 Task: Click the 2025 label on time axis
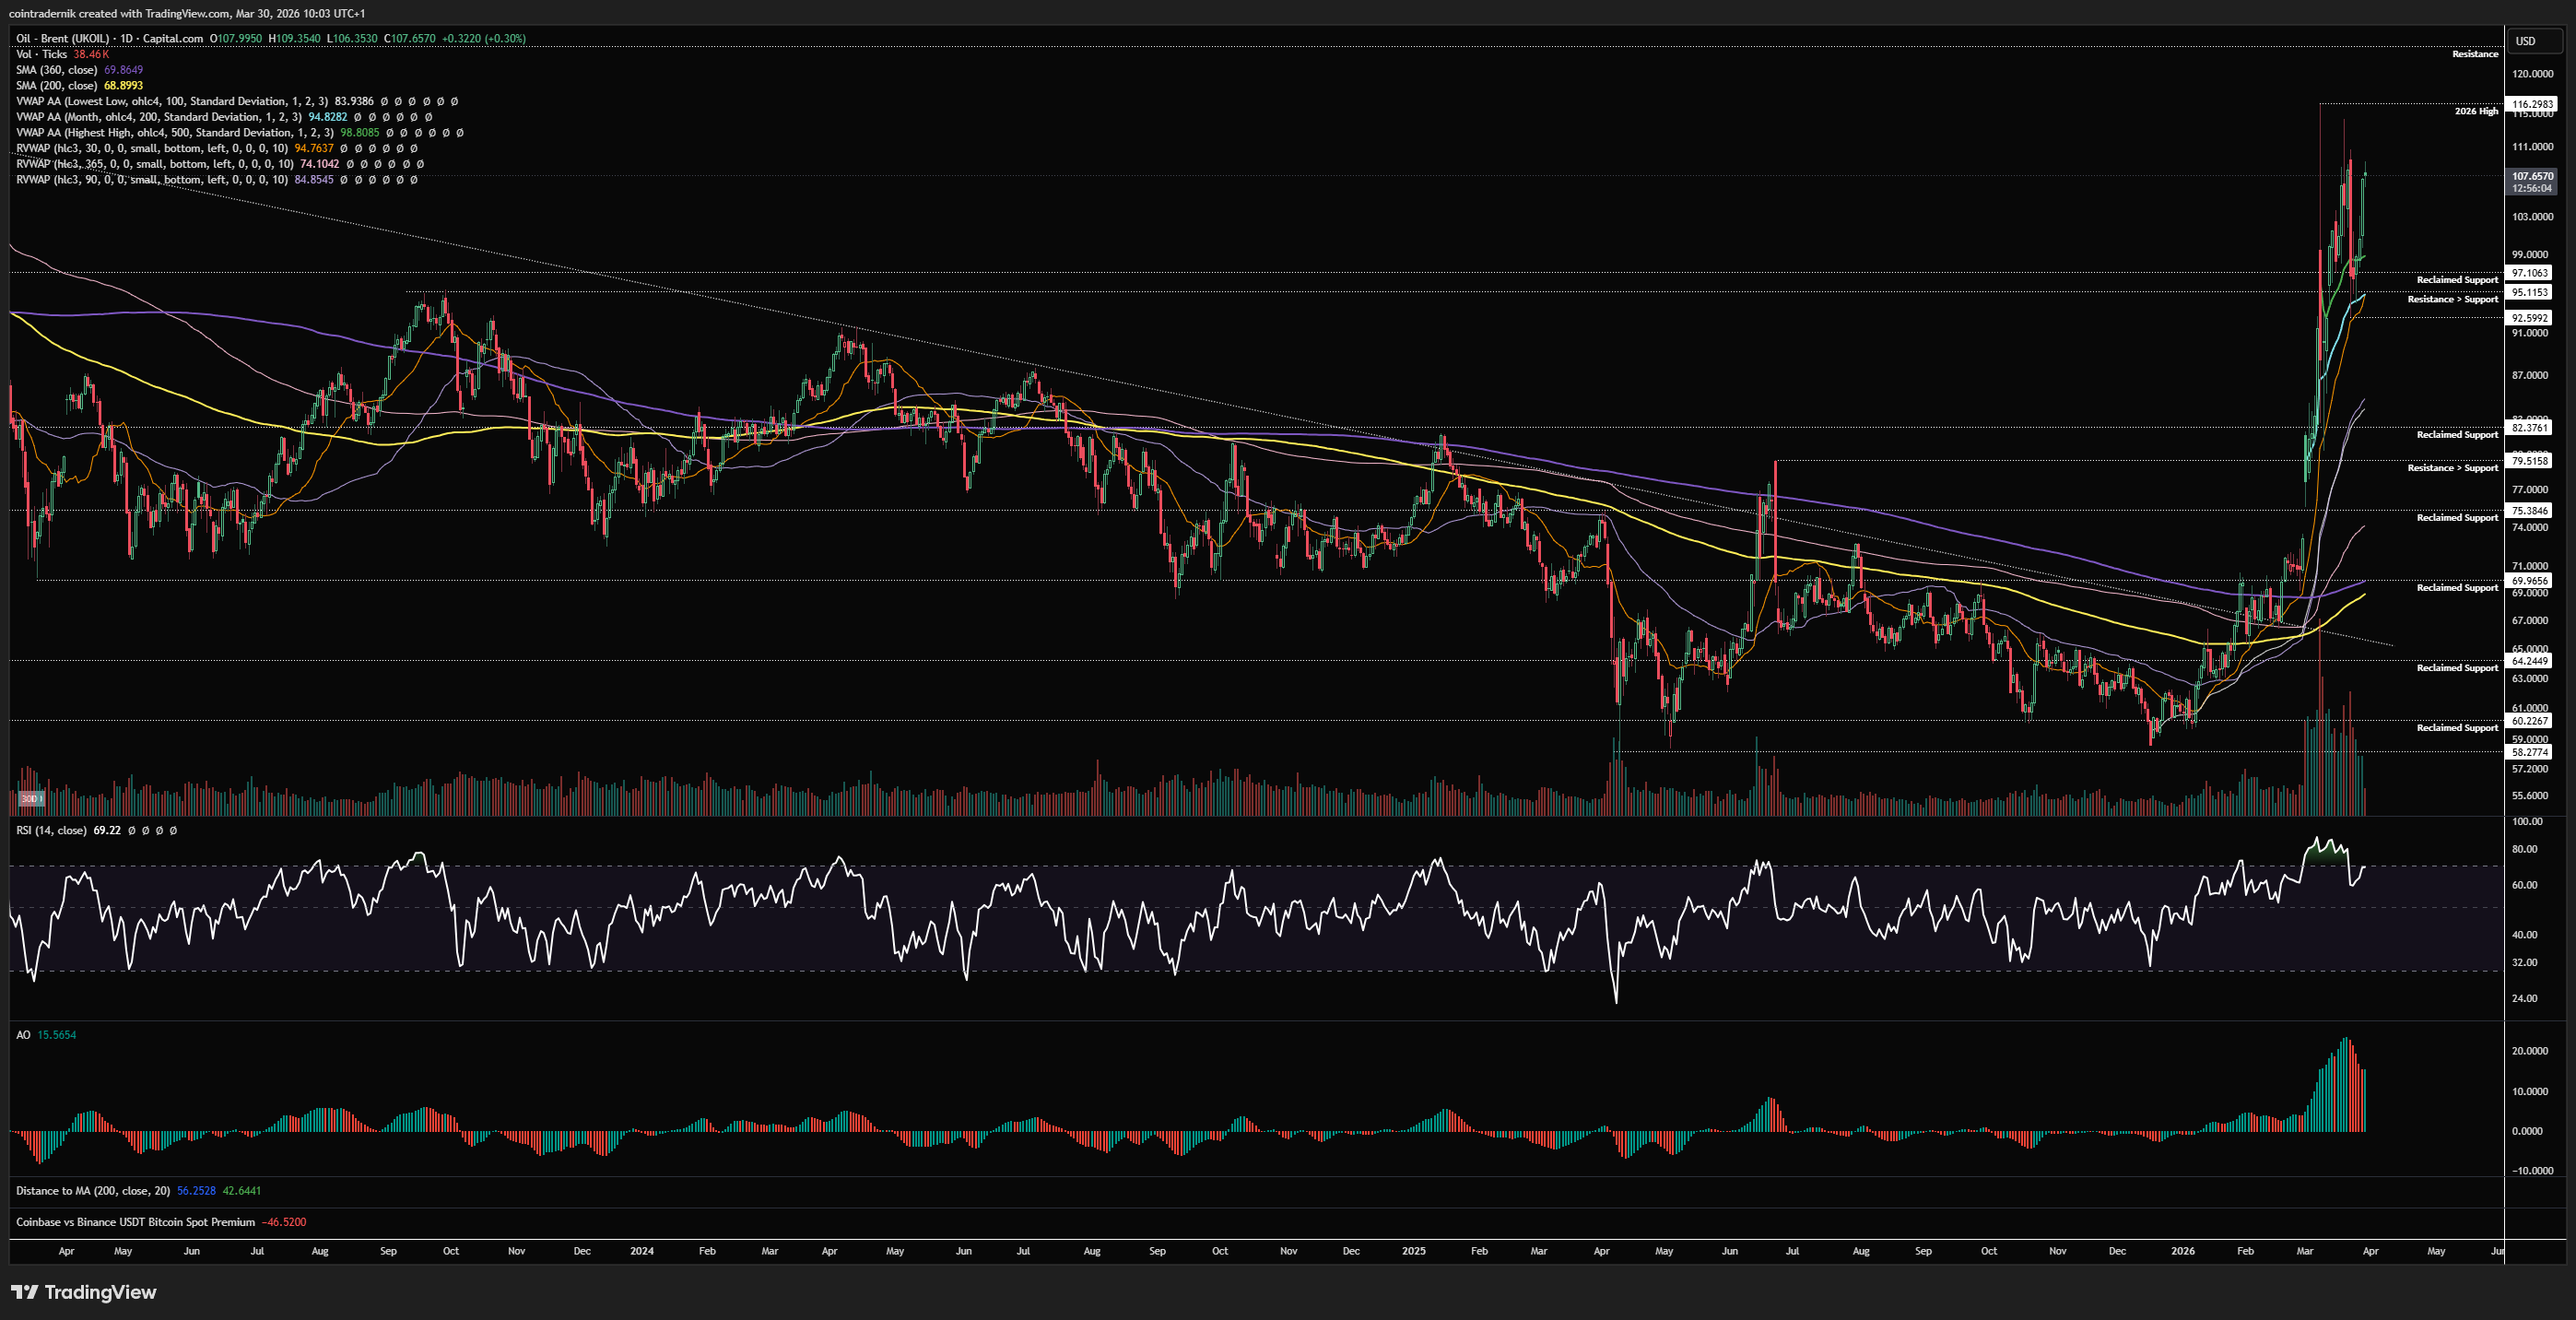pos(1413,1251)
